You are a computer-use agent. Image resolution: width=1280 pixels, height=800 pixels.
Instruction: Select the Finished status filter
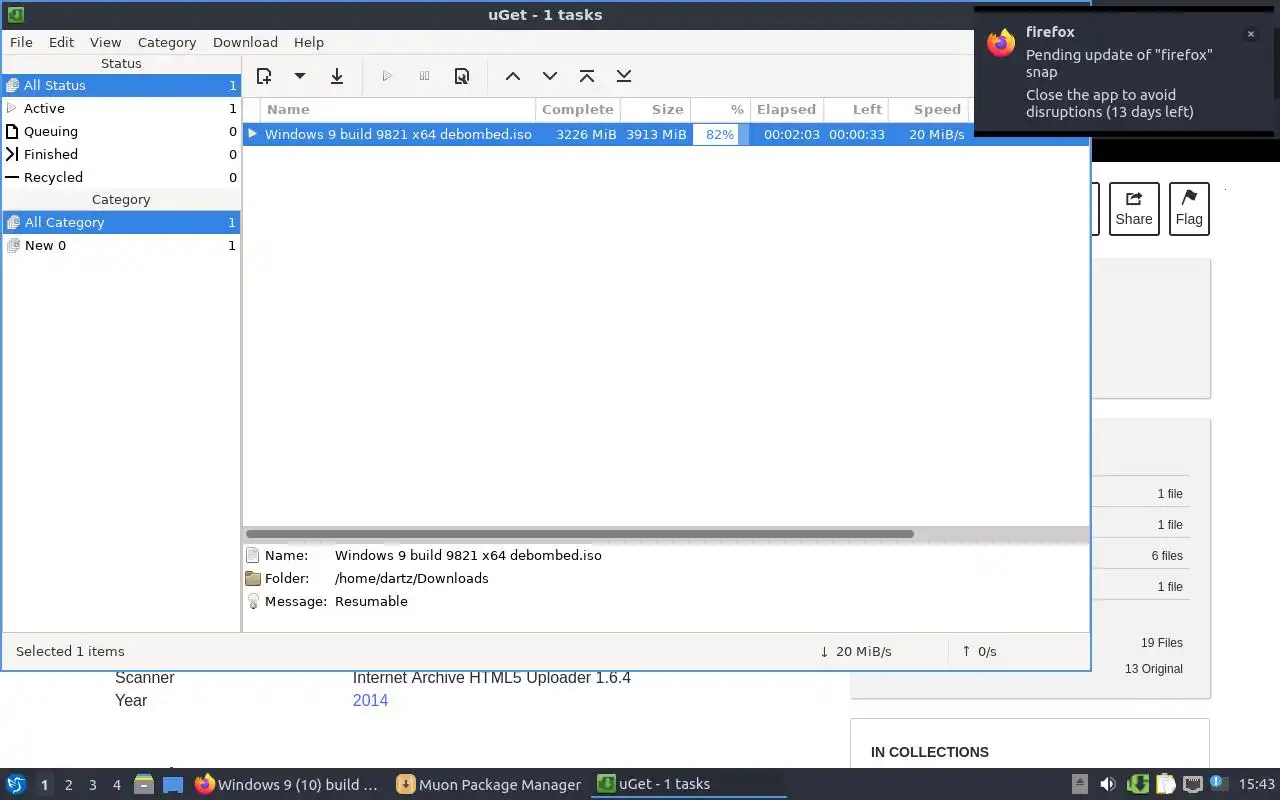(121, 154)
